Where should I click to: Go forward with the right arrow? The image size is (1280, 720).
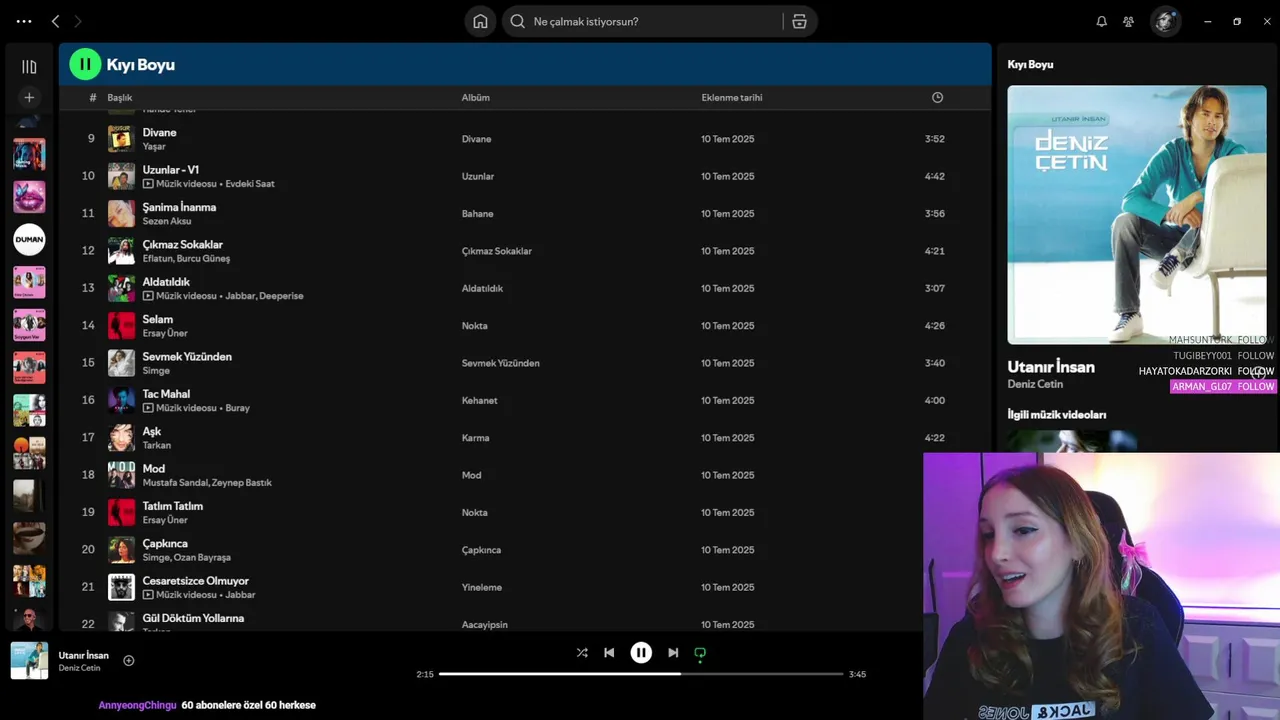pos(78,21)
